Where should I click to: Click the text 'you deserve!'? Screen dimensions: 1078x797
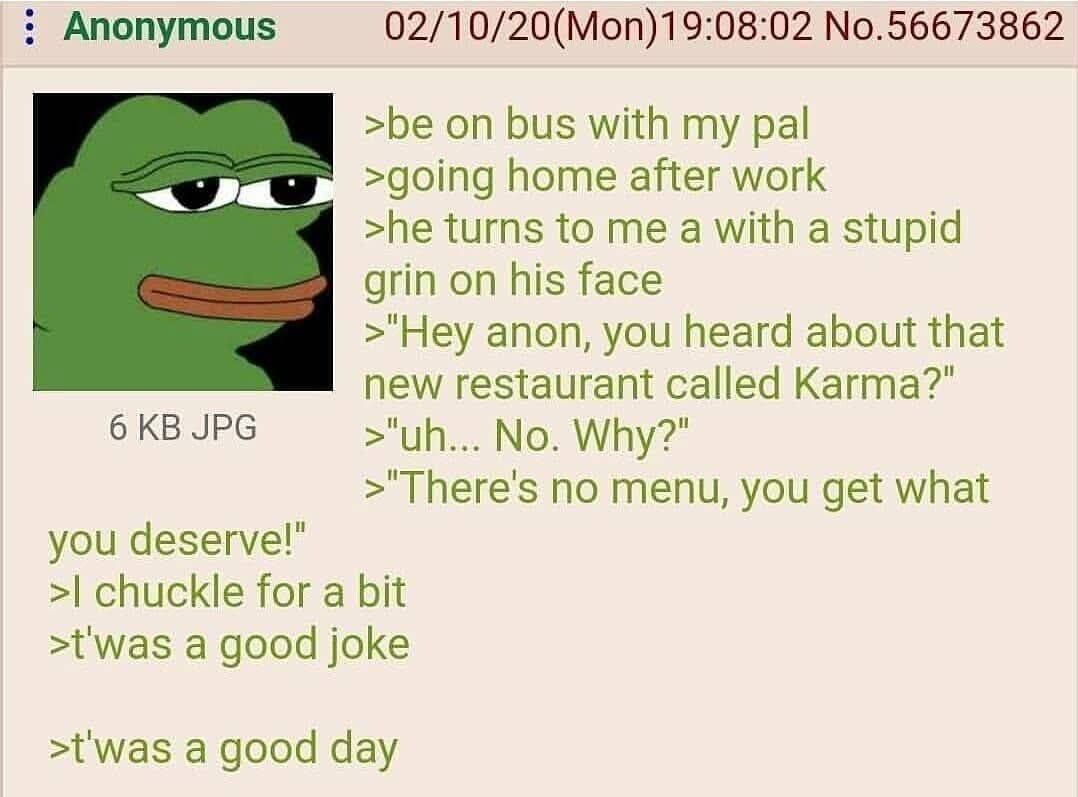tap(177, 541)
